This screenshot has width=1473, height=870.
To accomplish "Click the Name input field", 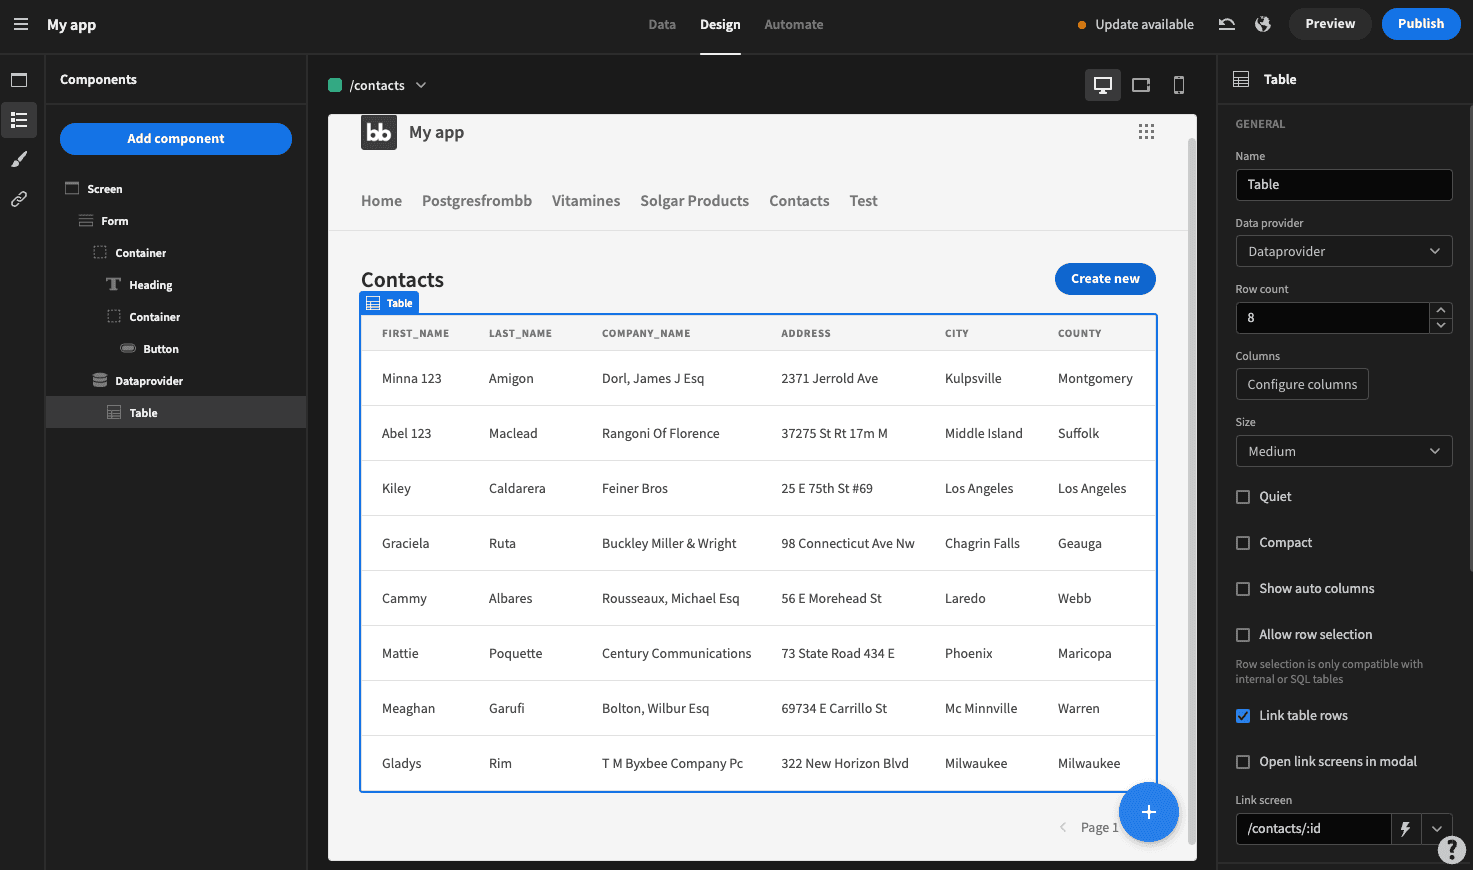I will (x=1344, y=185).
